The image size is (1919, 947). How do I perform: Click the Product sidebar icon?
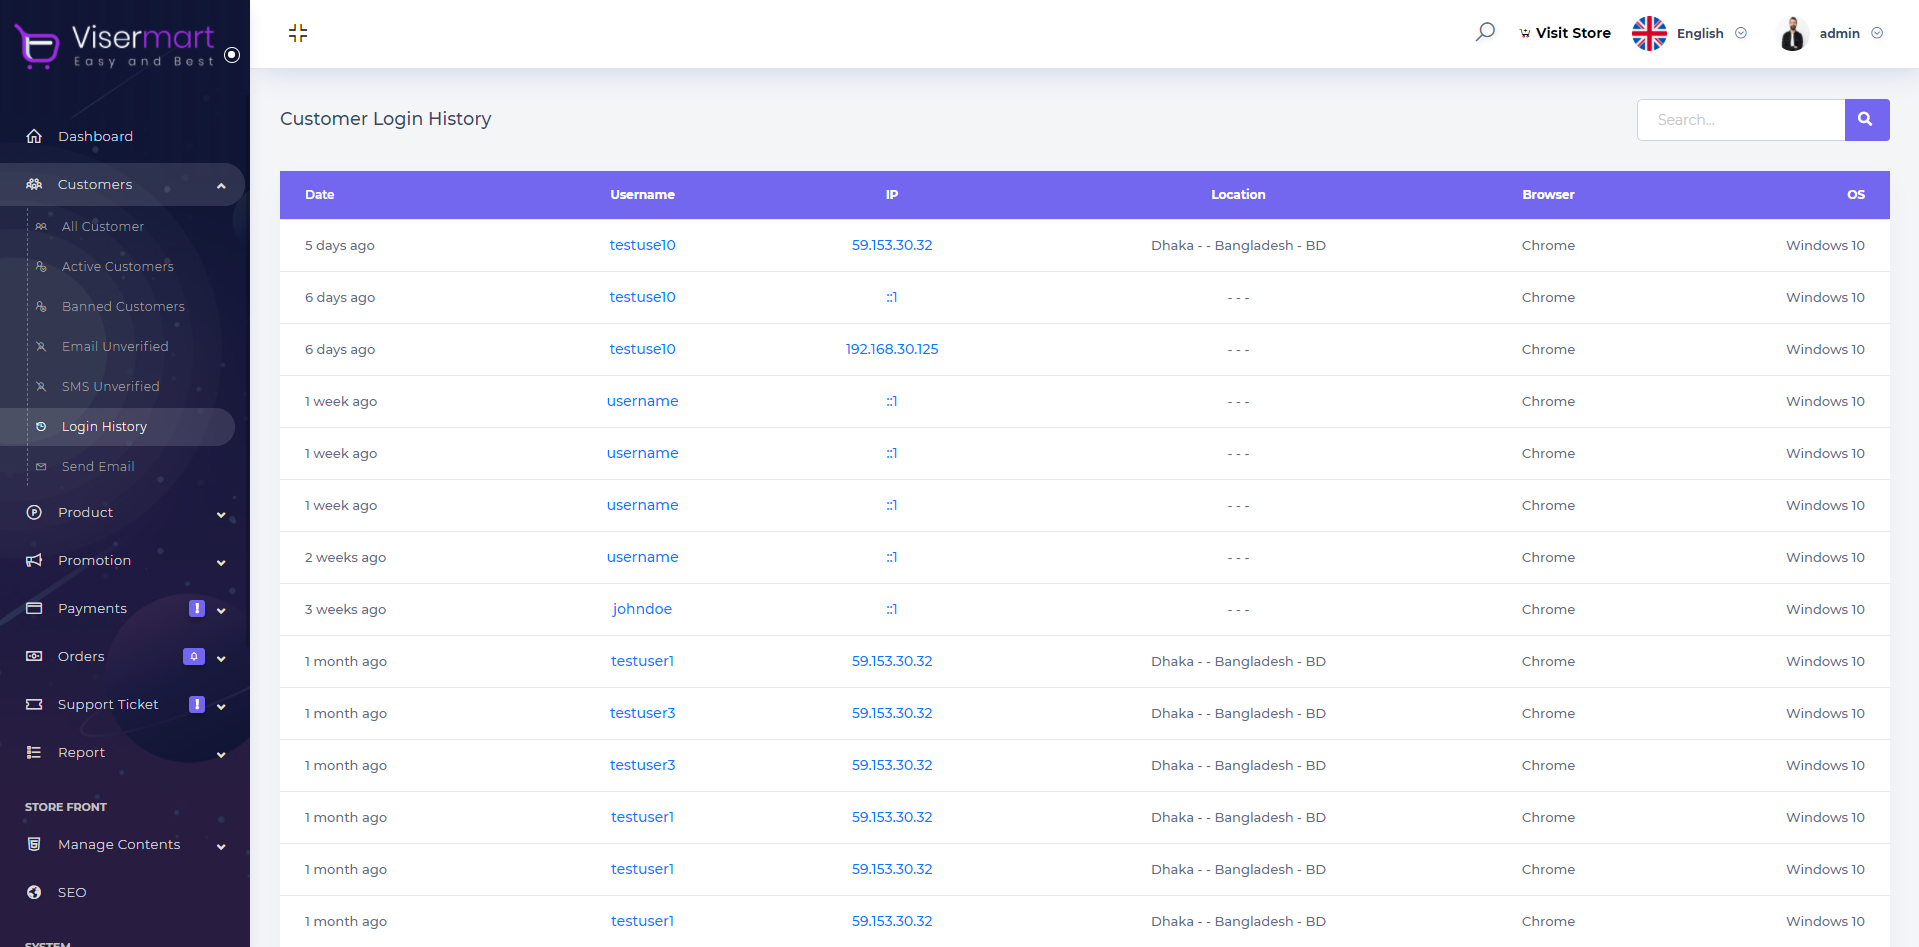pos(34,512)
